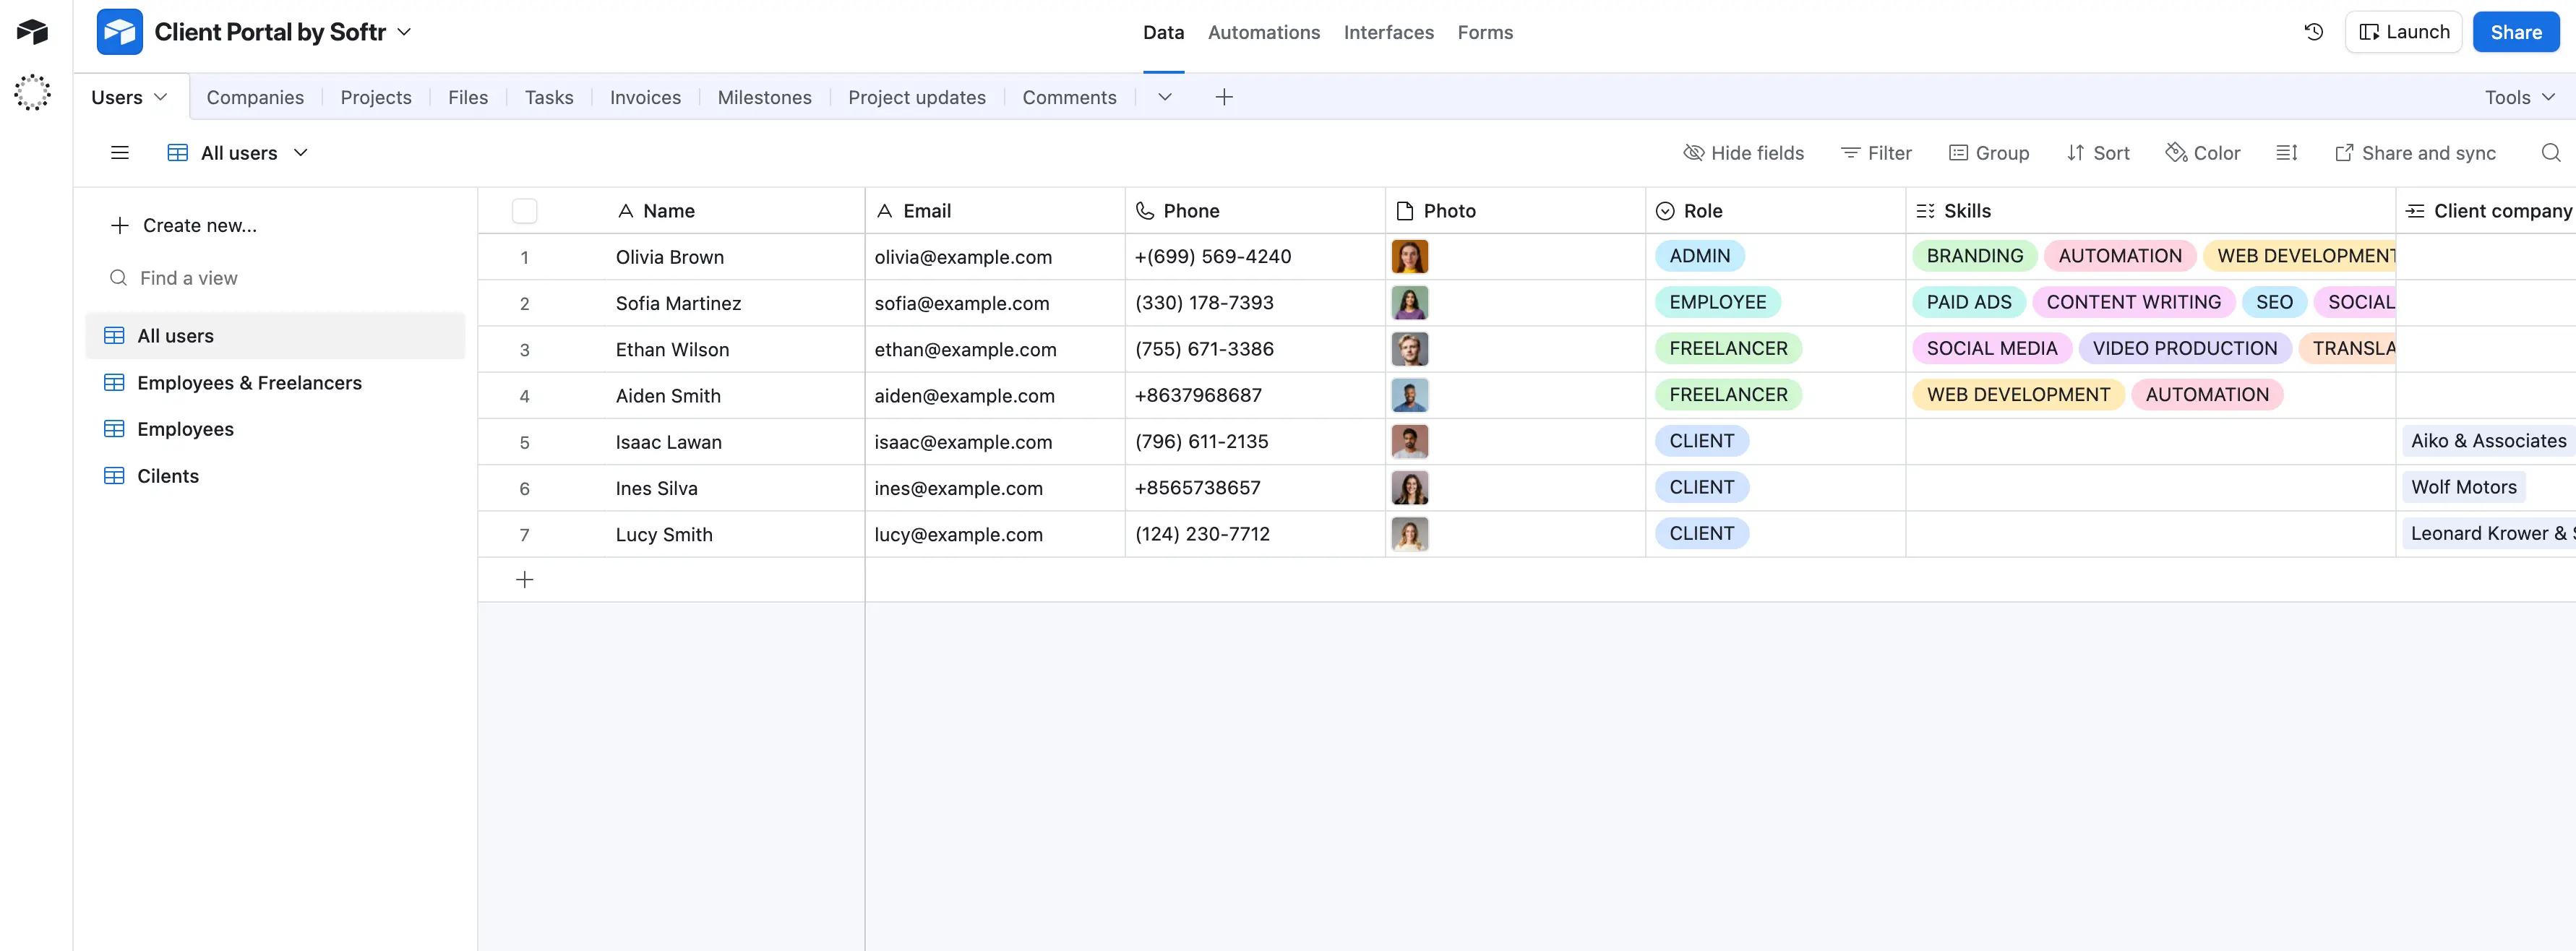Screen dimensions: 2576x951
Task: Open Filter settings for the table
Action: coord(1876,152)
